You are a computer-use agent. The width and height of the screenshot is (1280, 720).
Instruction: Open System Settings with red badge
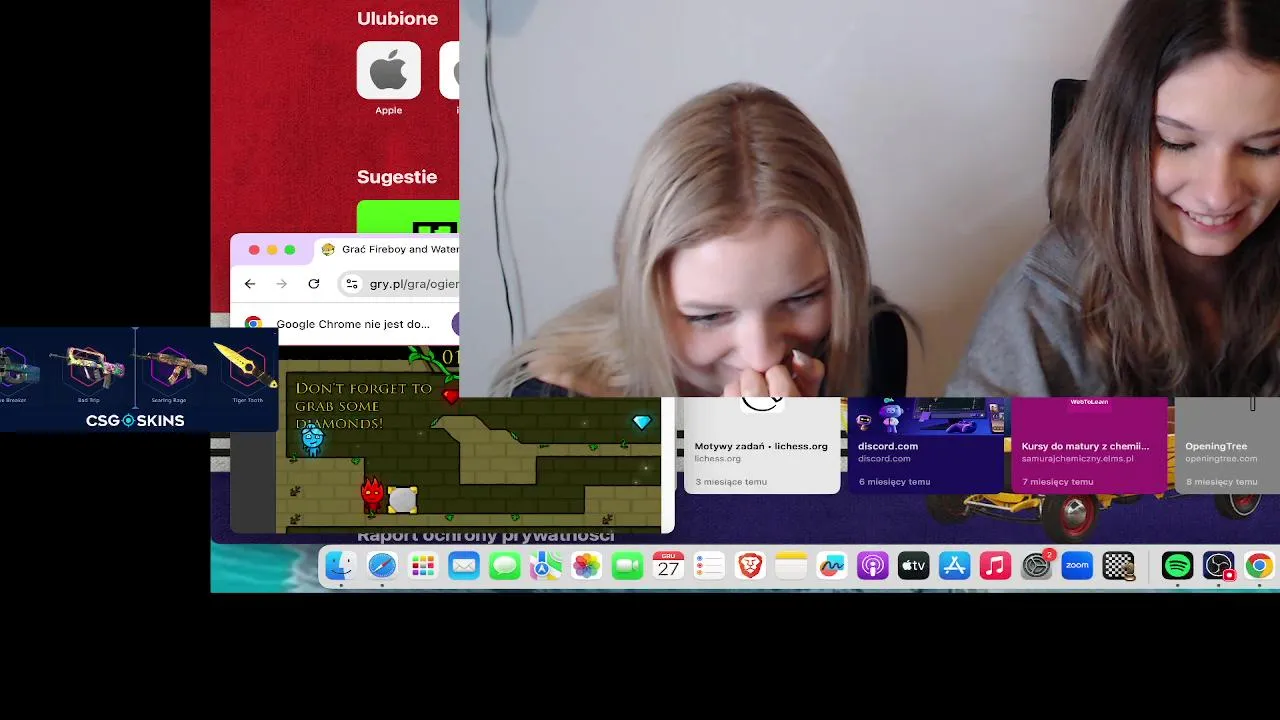pos(1037,567)
